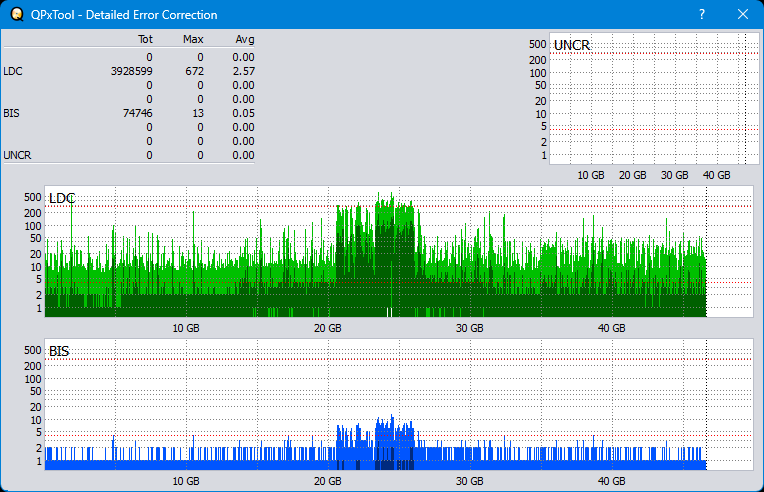Select the BIS row label in statistics table
This screenshot has width=764, height=492.
(12, 113)
